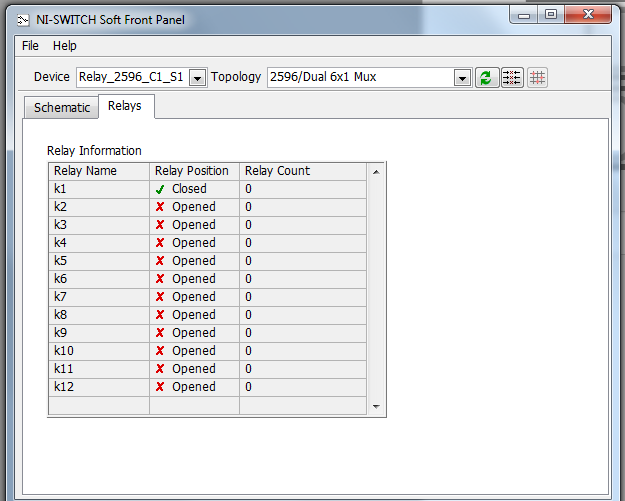This screenshot has width=625, height=501.
Task: Click the 2596/Dual 6x1 Mux topology field
Action: coord(361,77)
